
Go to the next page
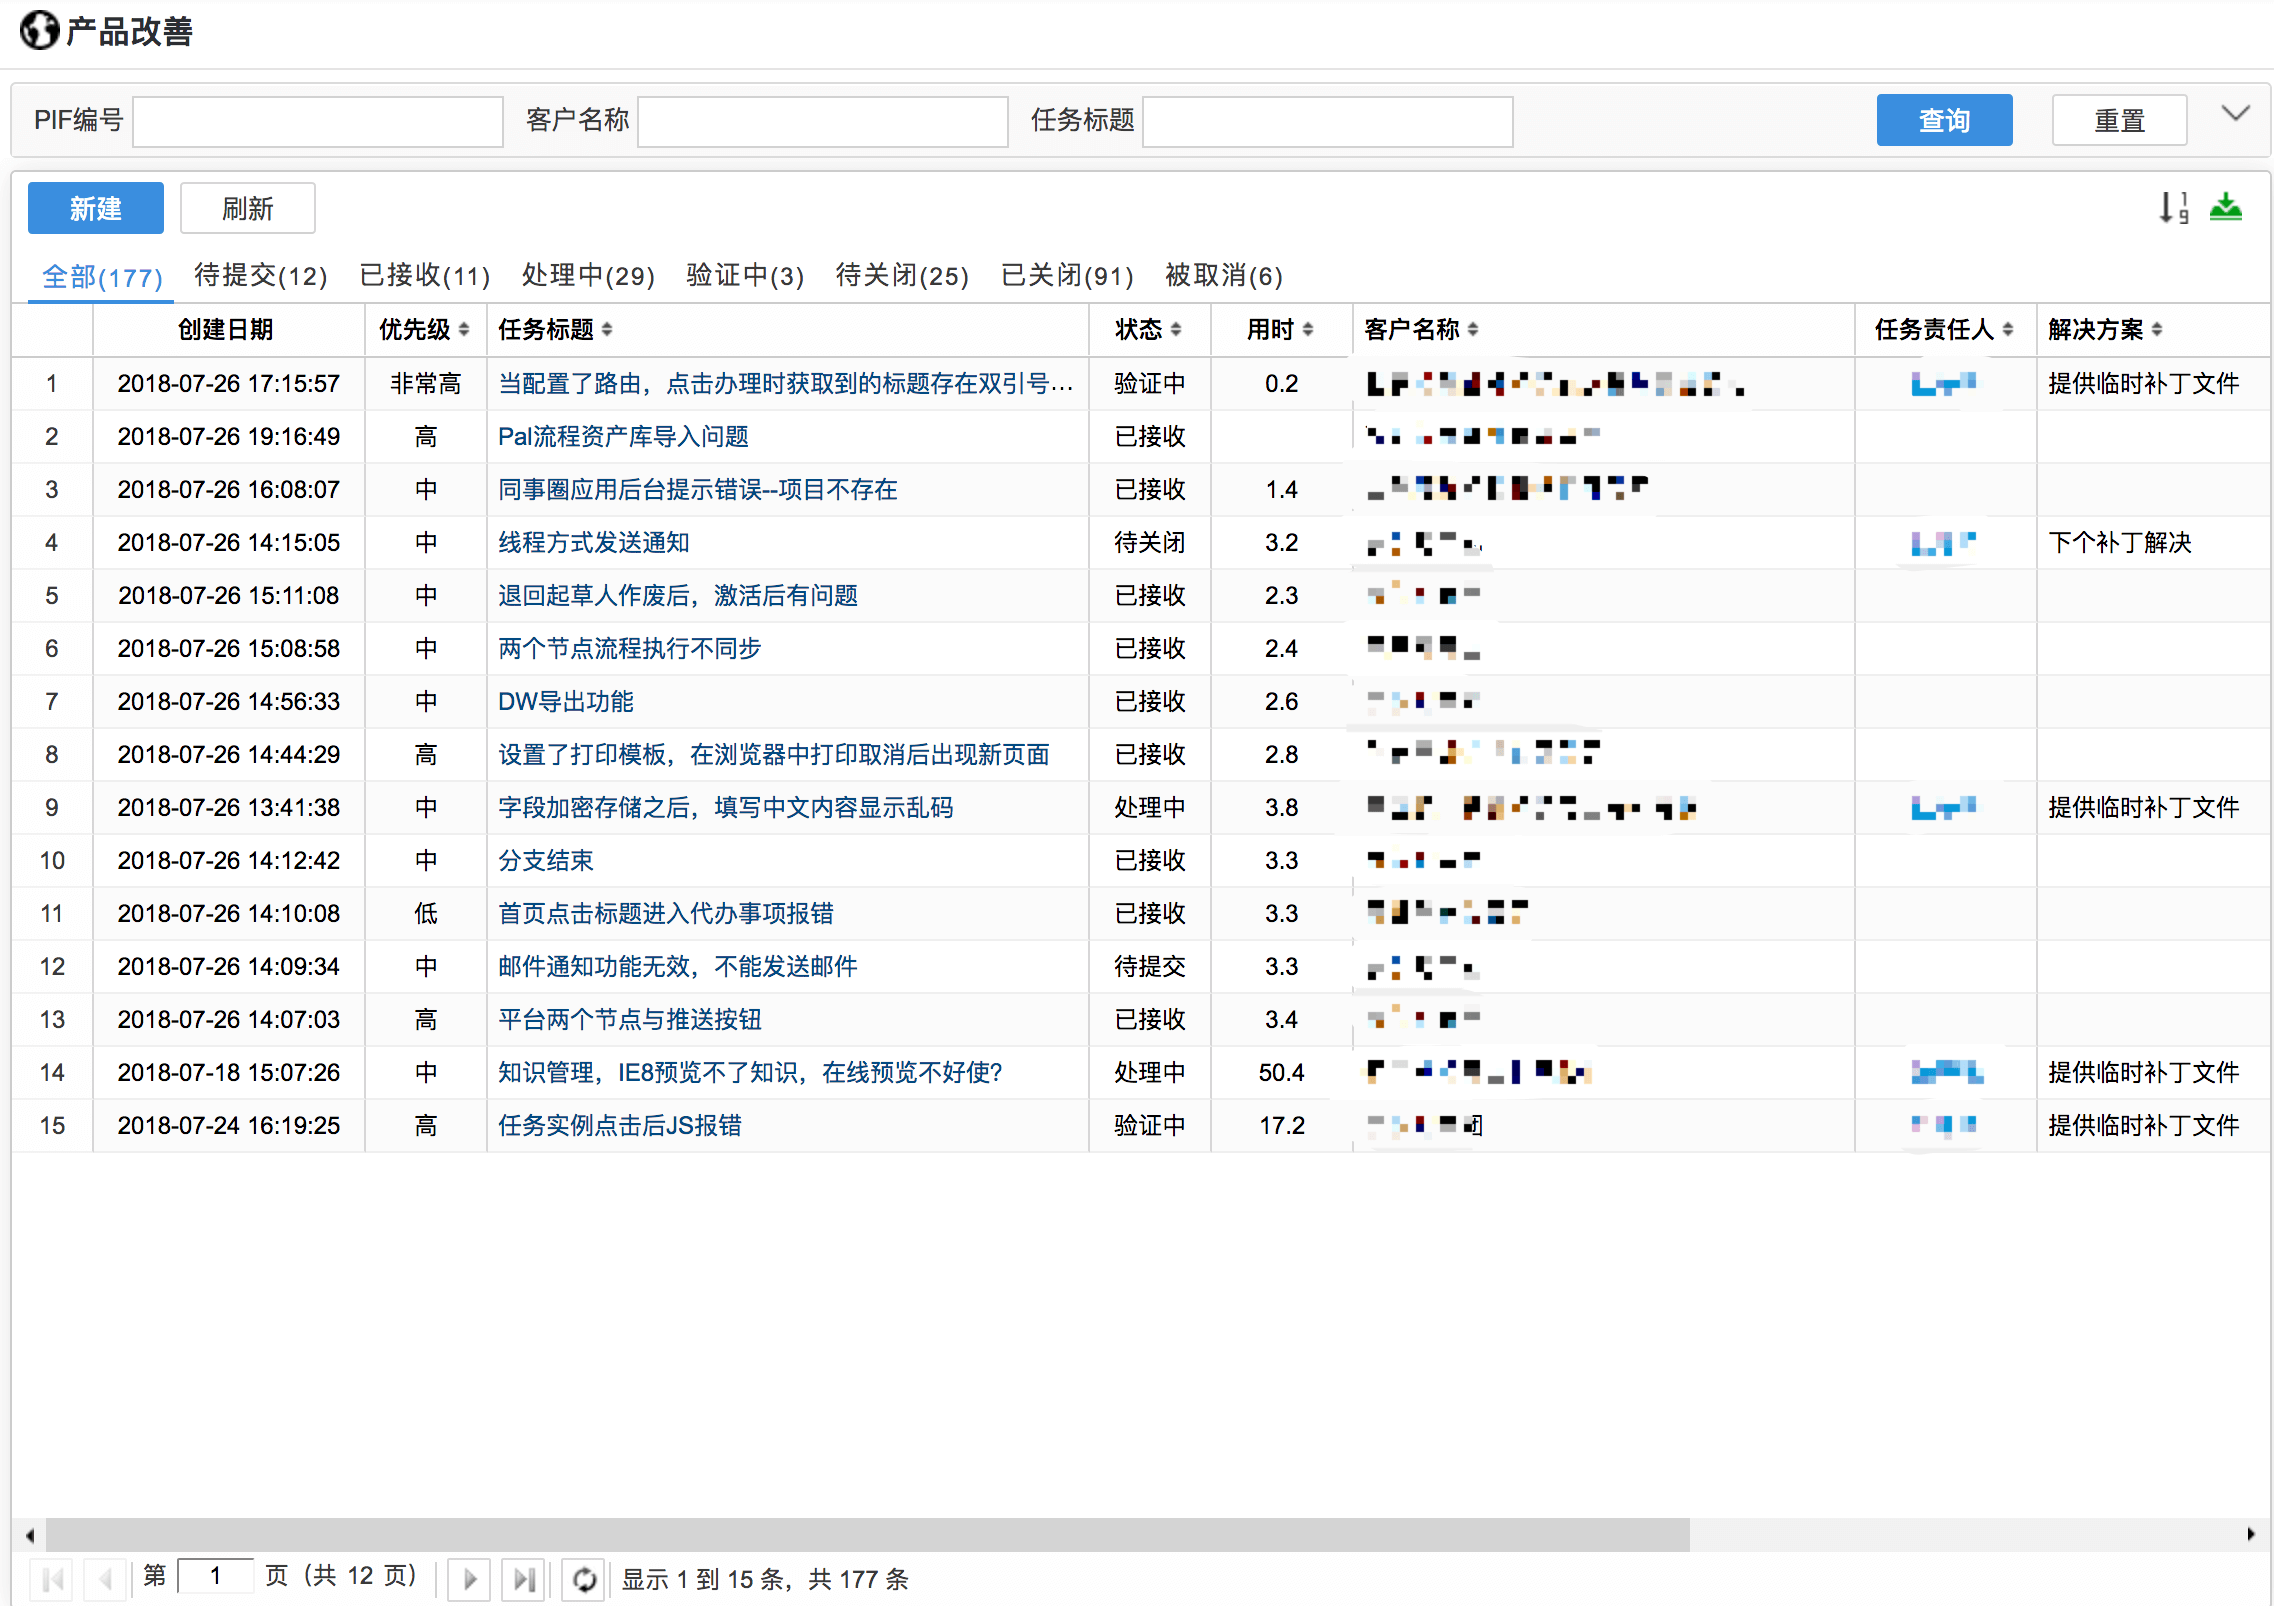point(469,1579)
